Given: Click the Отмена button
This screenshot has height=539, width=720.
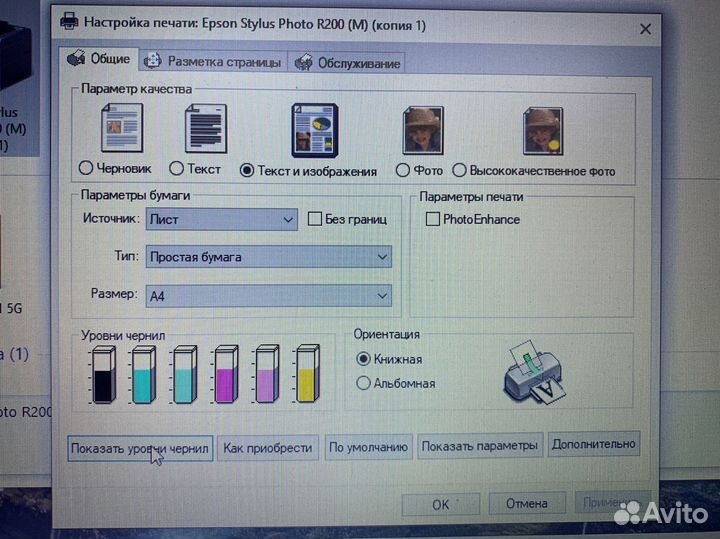Looking at the screenshot, I should (527, 504).
